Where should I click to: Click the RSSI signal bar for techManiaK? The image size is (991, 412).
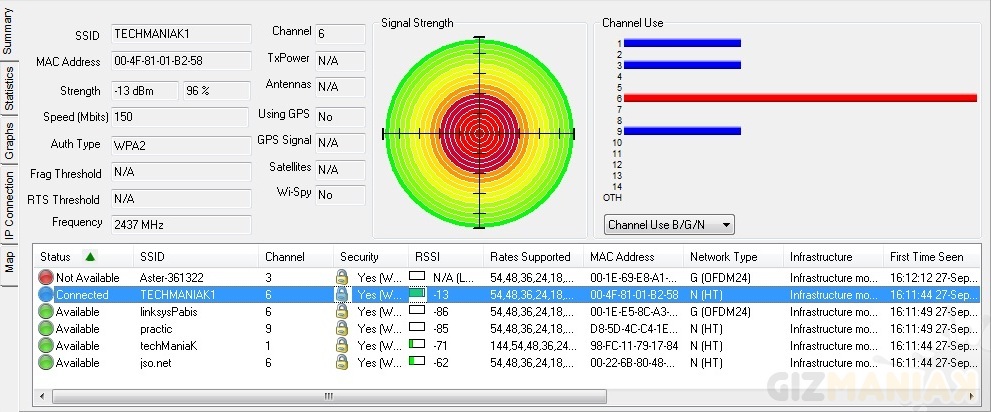click(417, 345)
